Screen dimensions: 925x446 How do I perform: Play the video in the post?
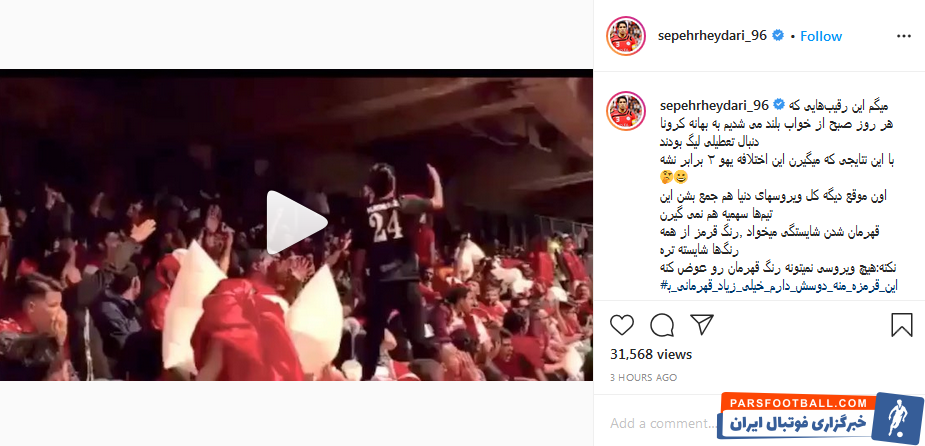(297, 222)
